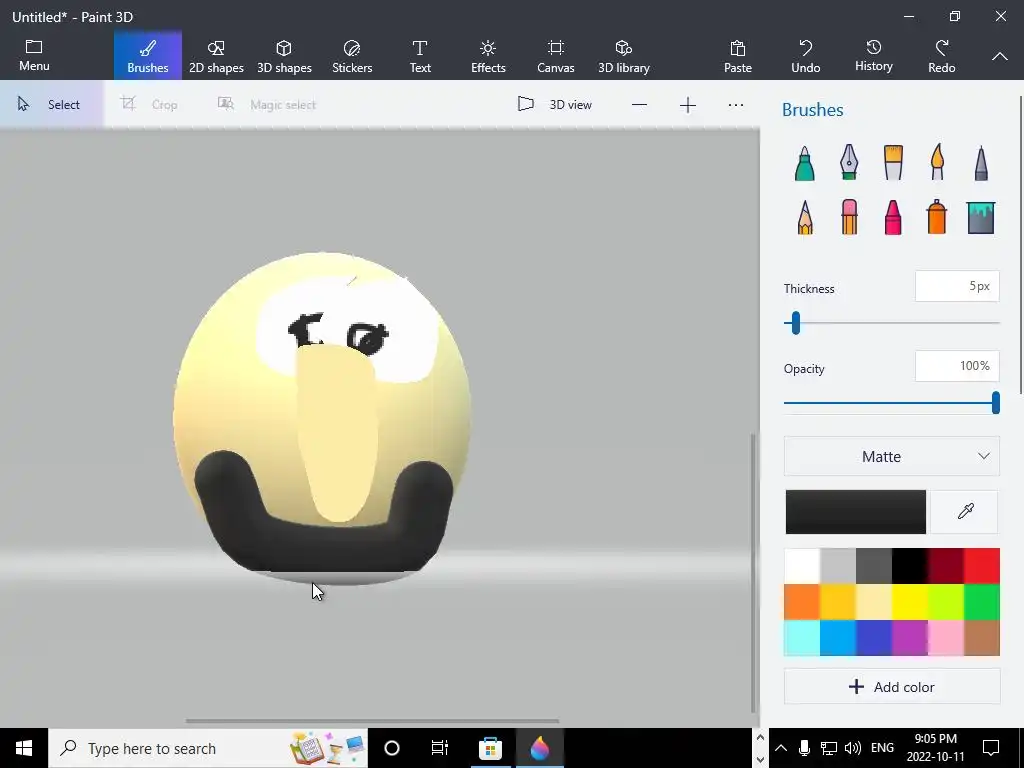This screenshot has width=1024, height=768.
Task: Choose the sky blue color swatch
Action: [x=838, y=637]
